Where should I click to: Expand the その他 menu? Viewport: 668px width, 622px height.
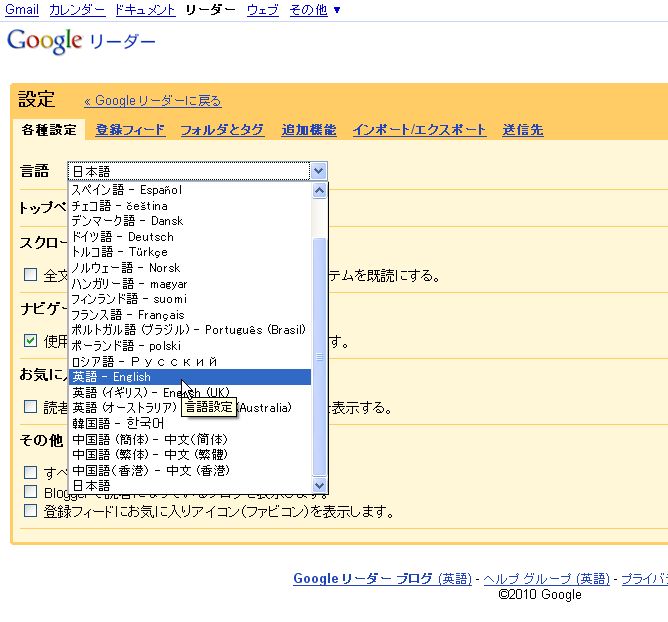point(315,9)
